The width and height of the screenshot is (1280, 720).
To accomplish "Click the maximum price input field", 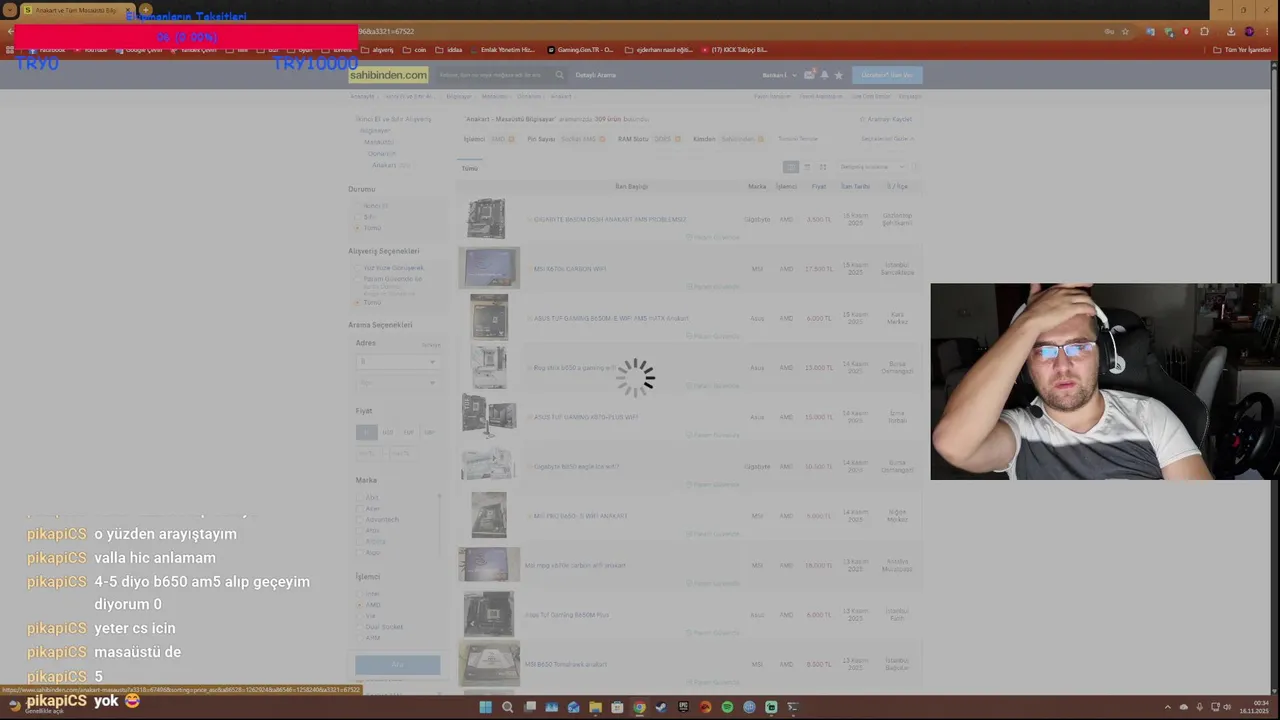I will click(401, 453).
